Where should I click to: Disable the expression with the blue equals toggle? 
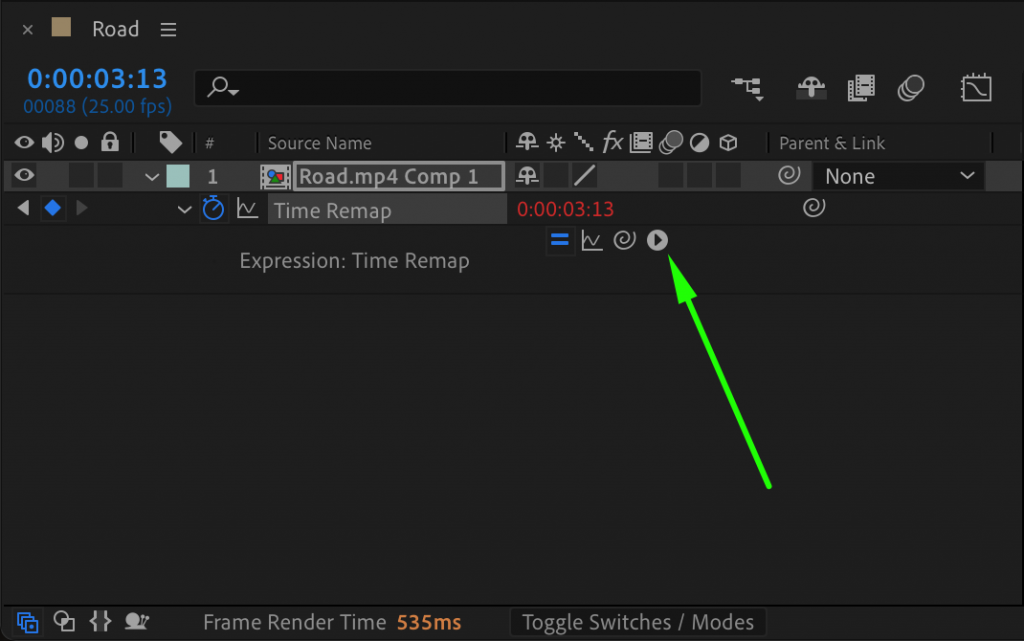point(559,240)
